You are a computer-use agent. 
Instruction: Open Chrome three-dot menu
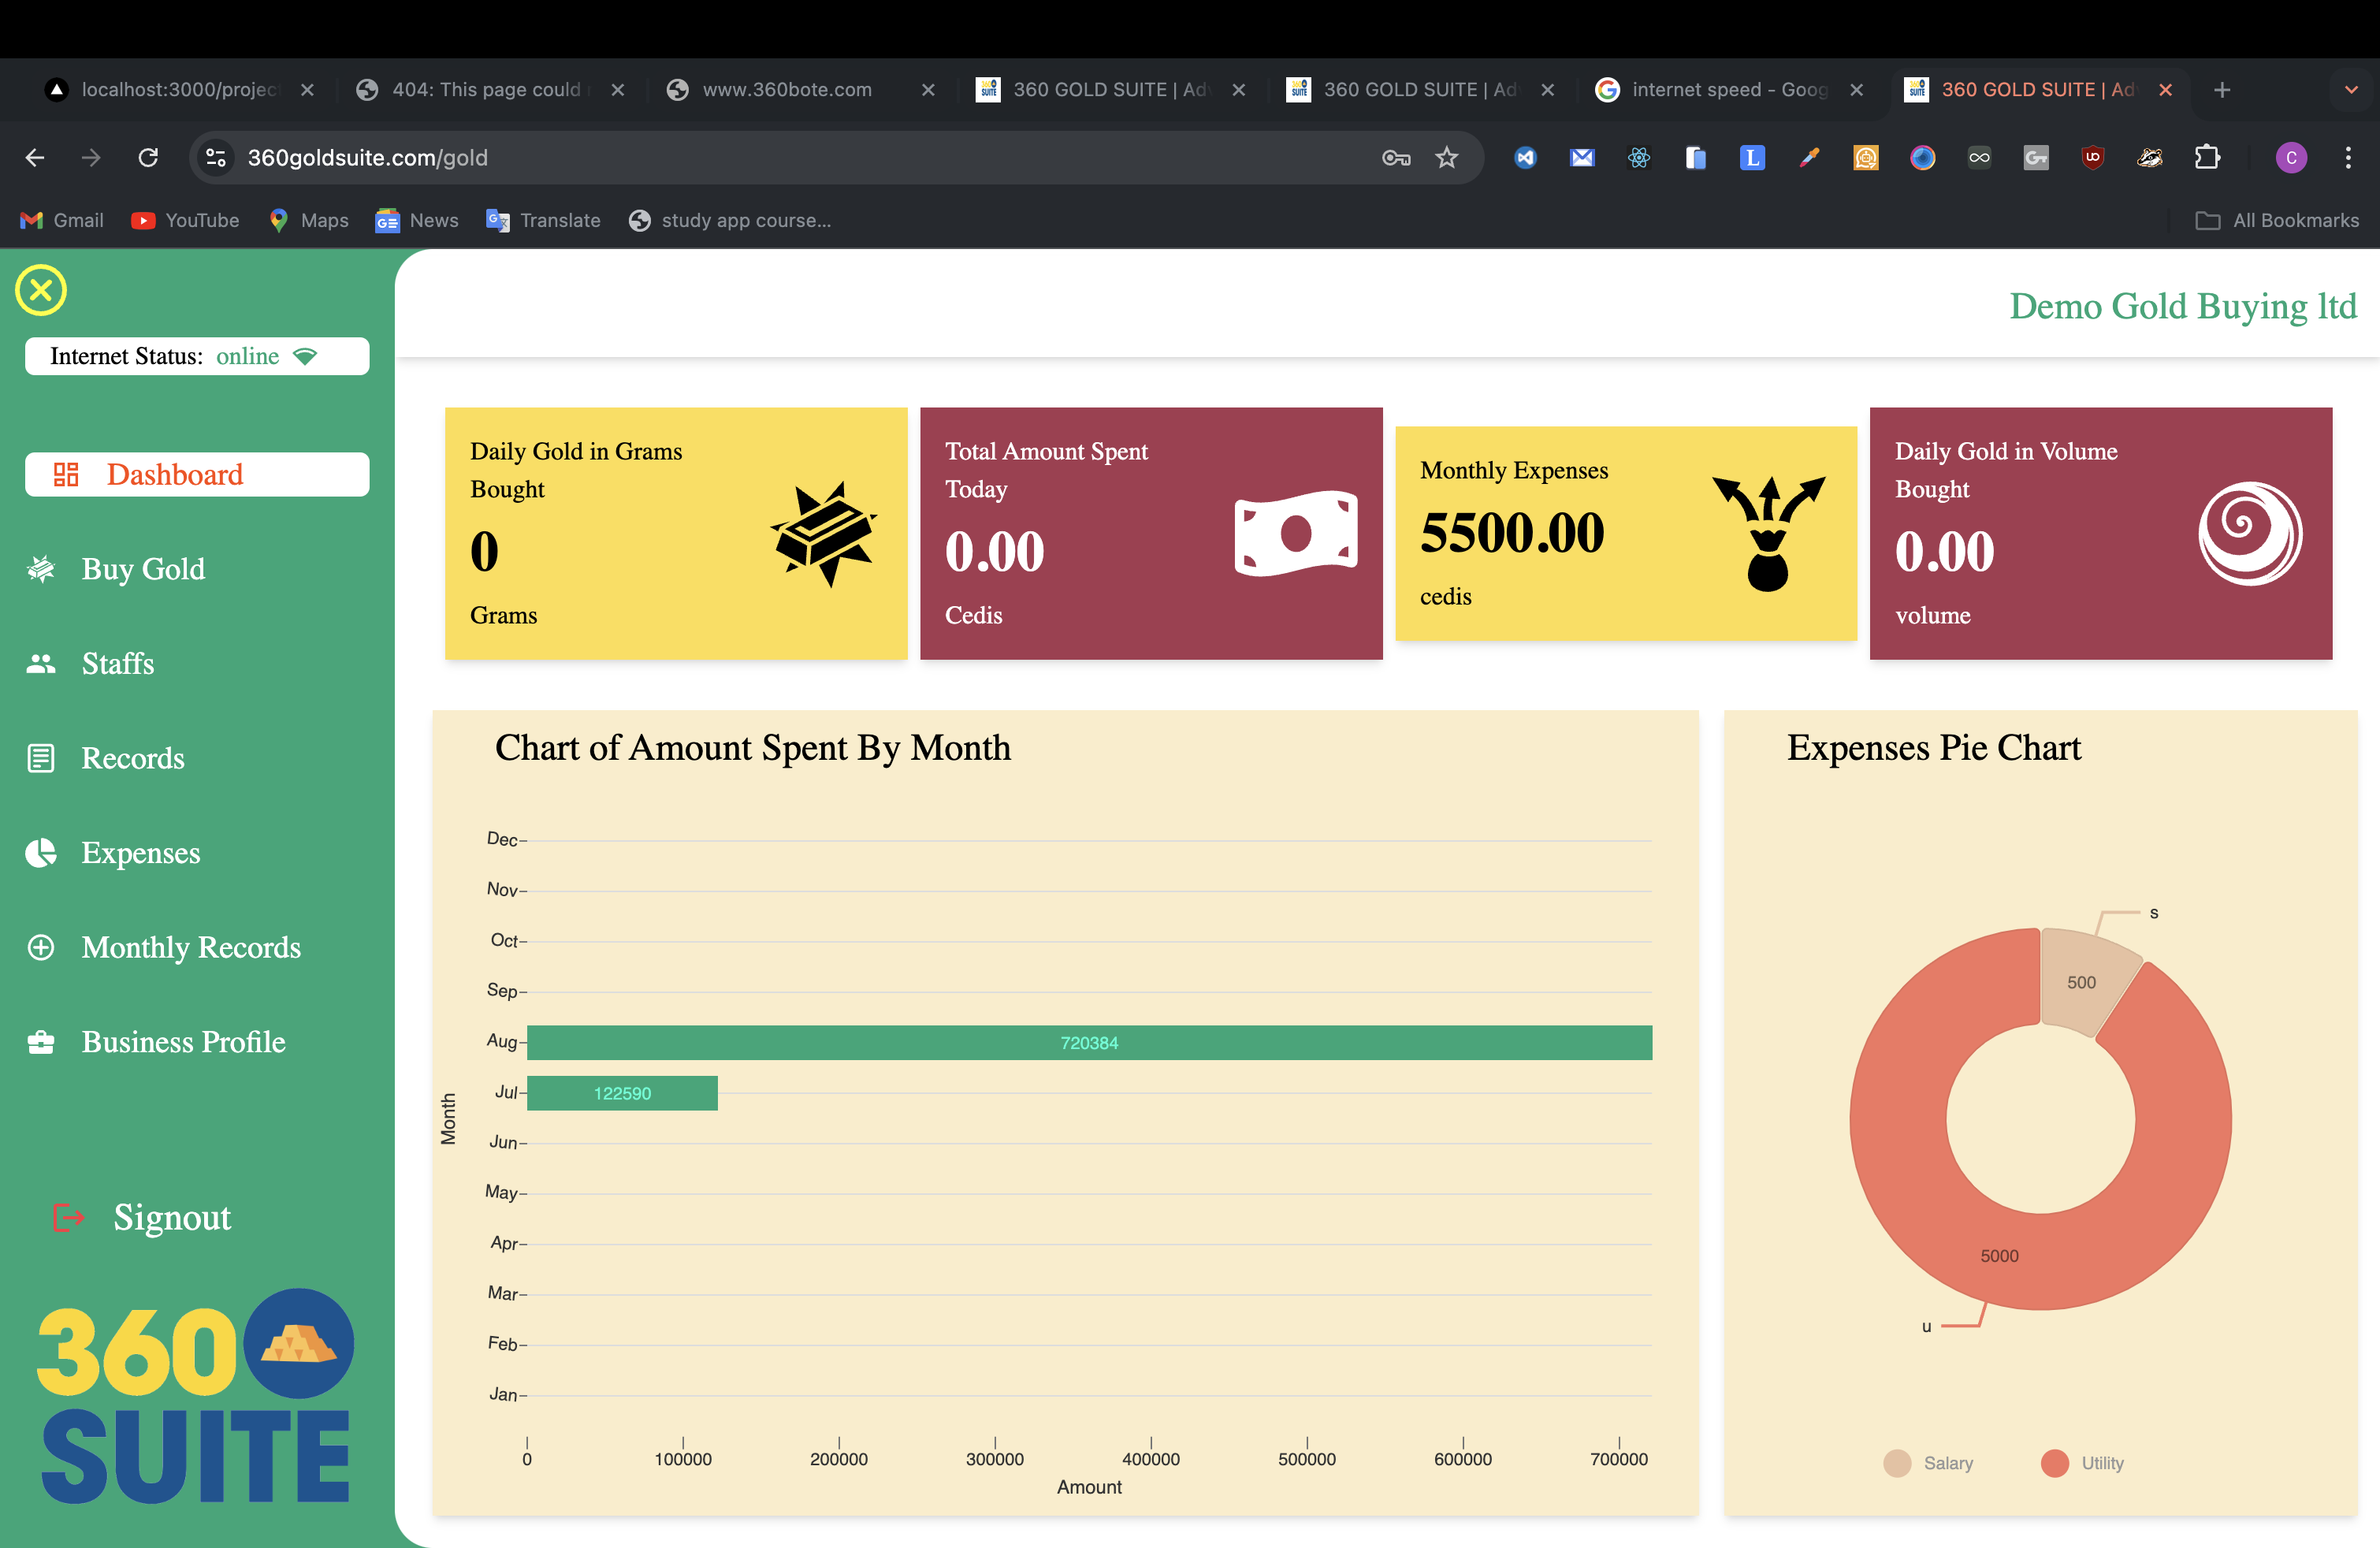point(2348,157)
